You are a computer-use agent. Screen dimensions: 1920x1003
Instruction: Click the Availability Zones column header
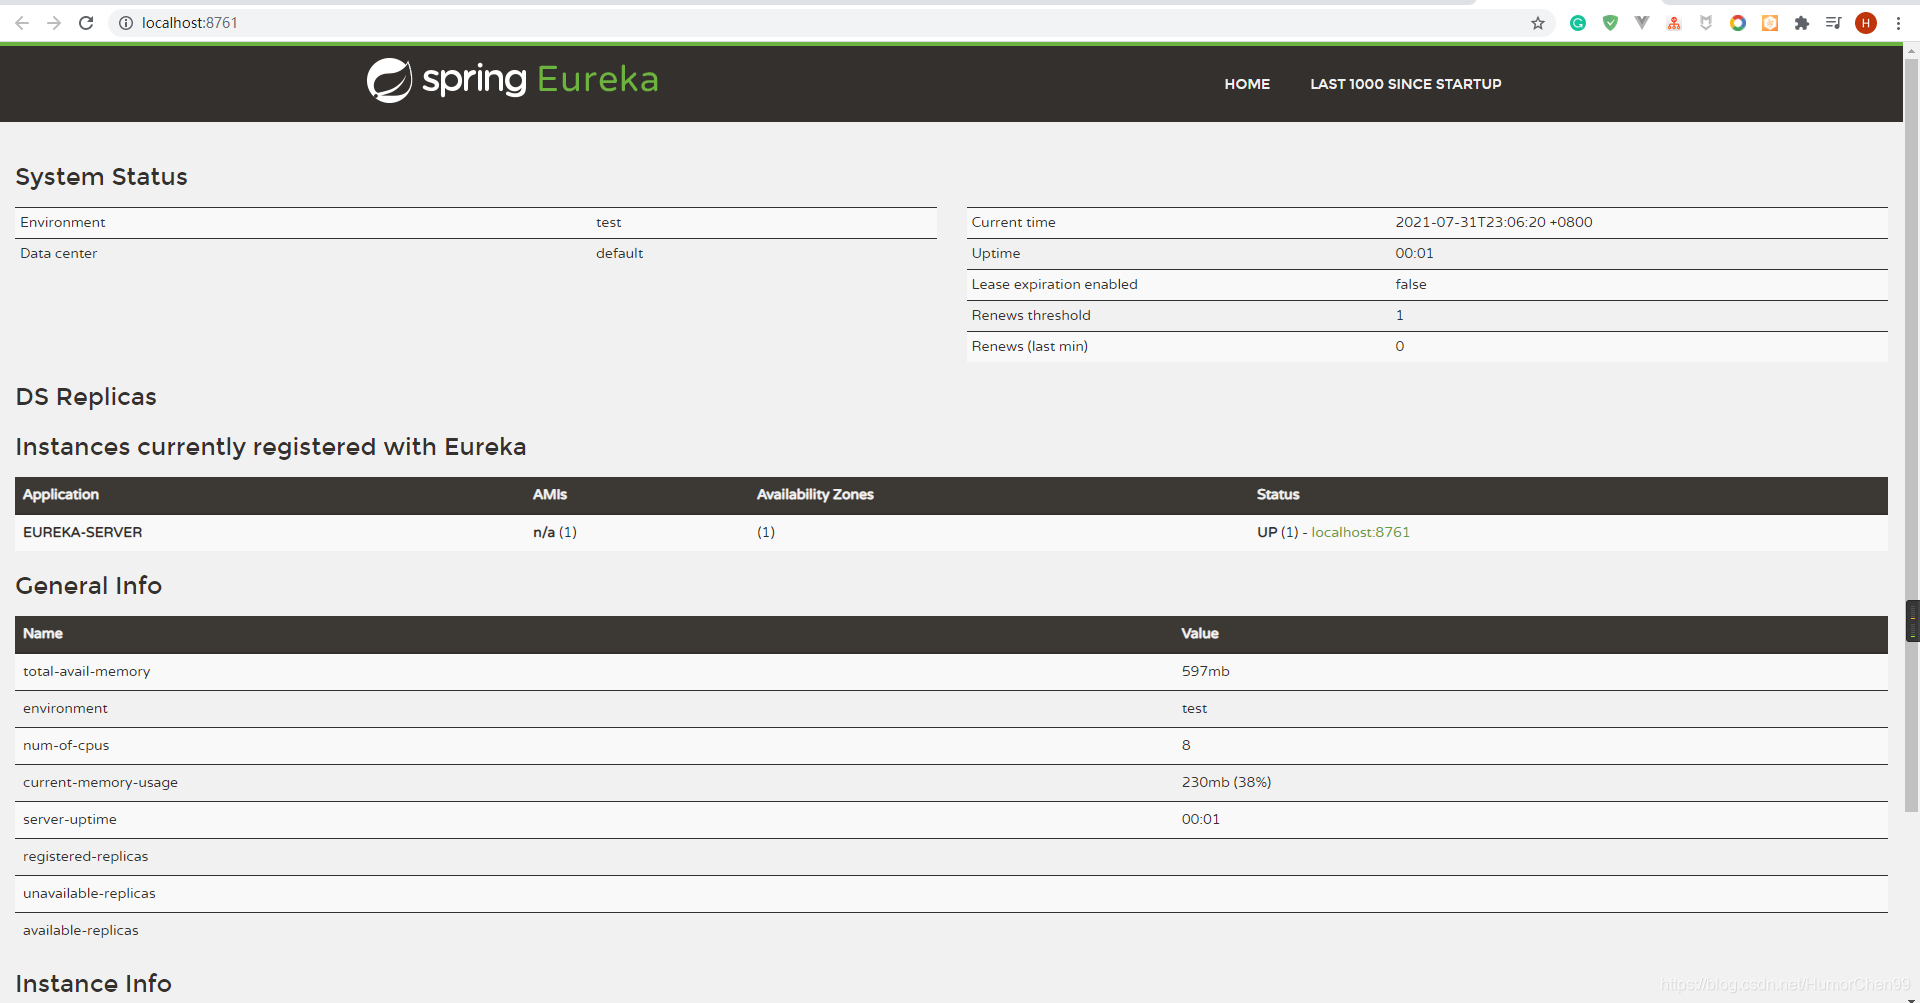point(815,494)
